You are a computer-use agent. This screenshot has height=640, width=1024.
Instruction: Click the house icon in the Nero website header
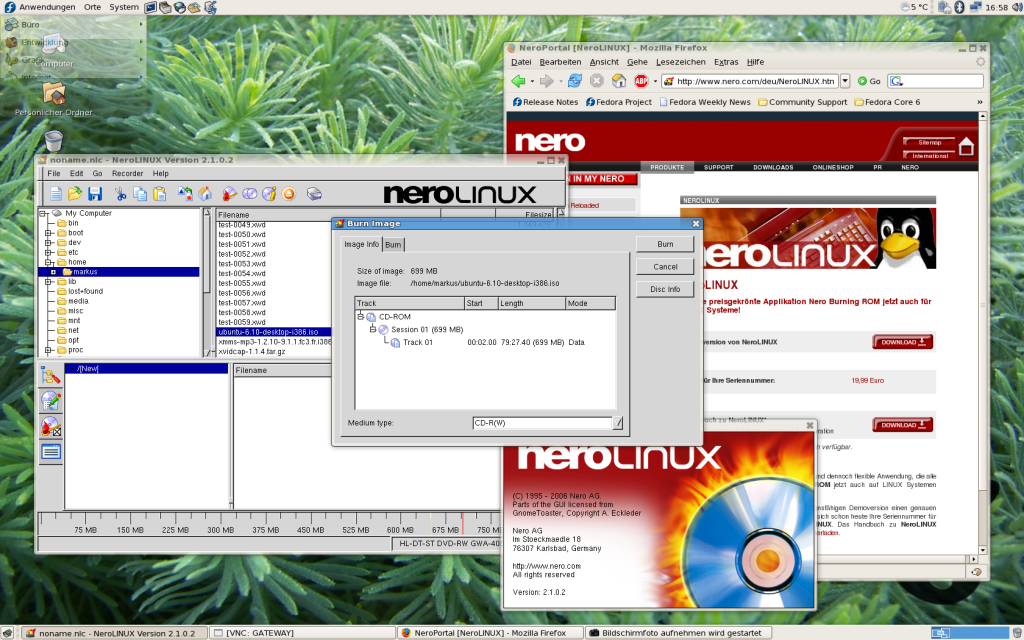pos(966,147)
